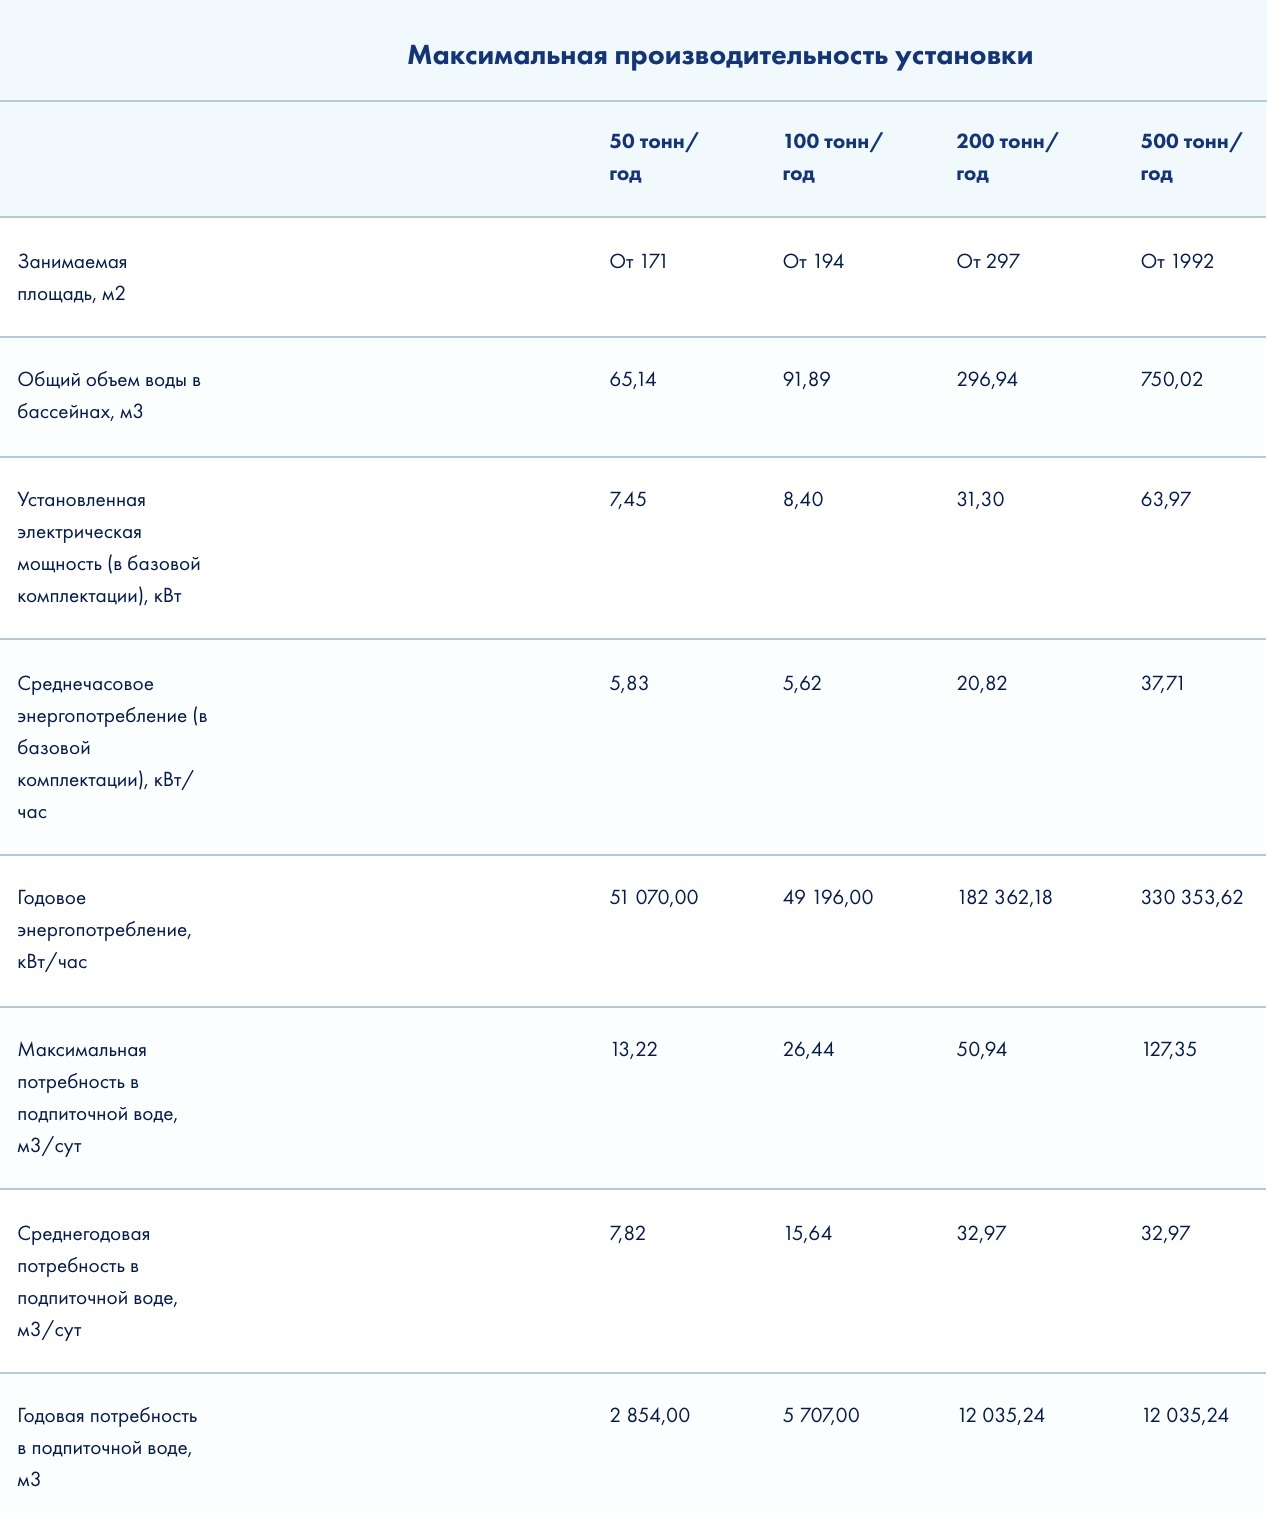Viewport: 1267px width, 1513px height.
Task: Click the "500 тонн/год" column header
Action: [1190, 157]
